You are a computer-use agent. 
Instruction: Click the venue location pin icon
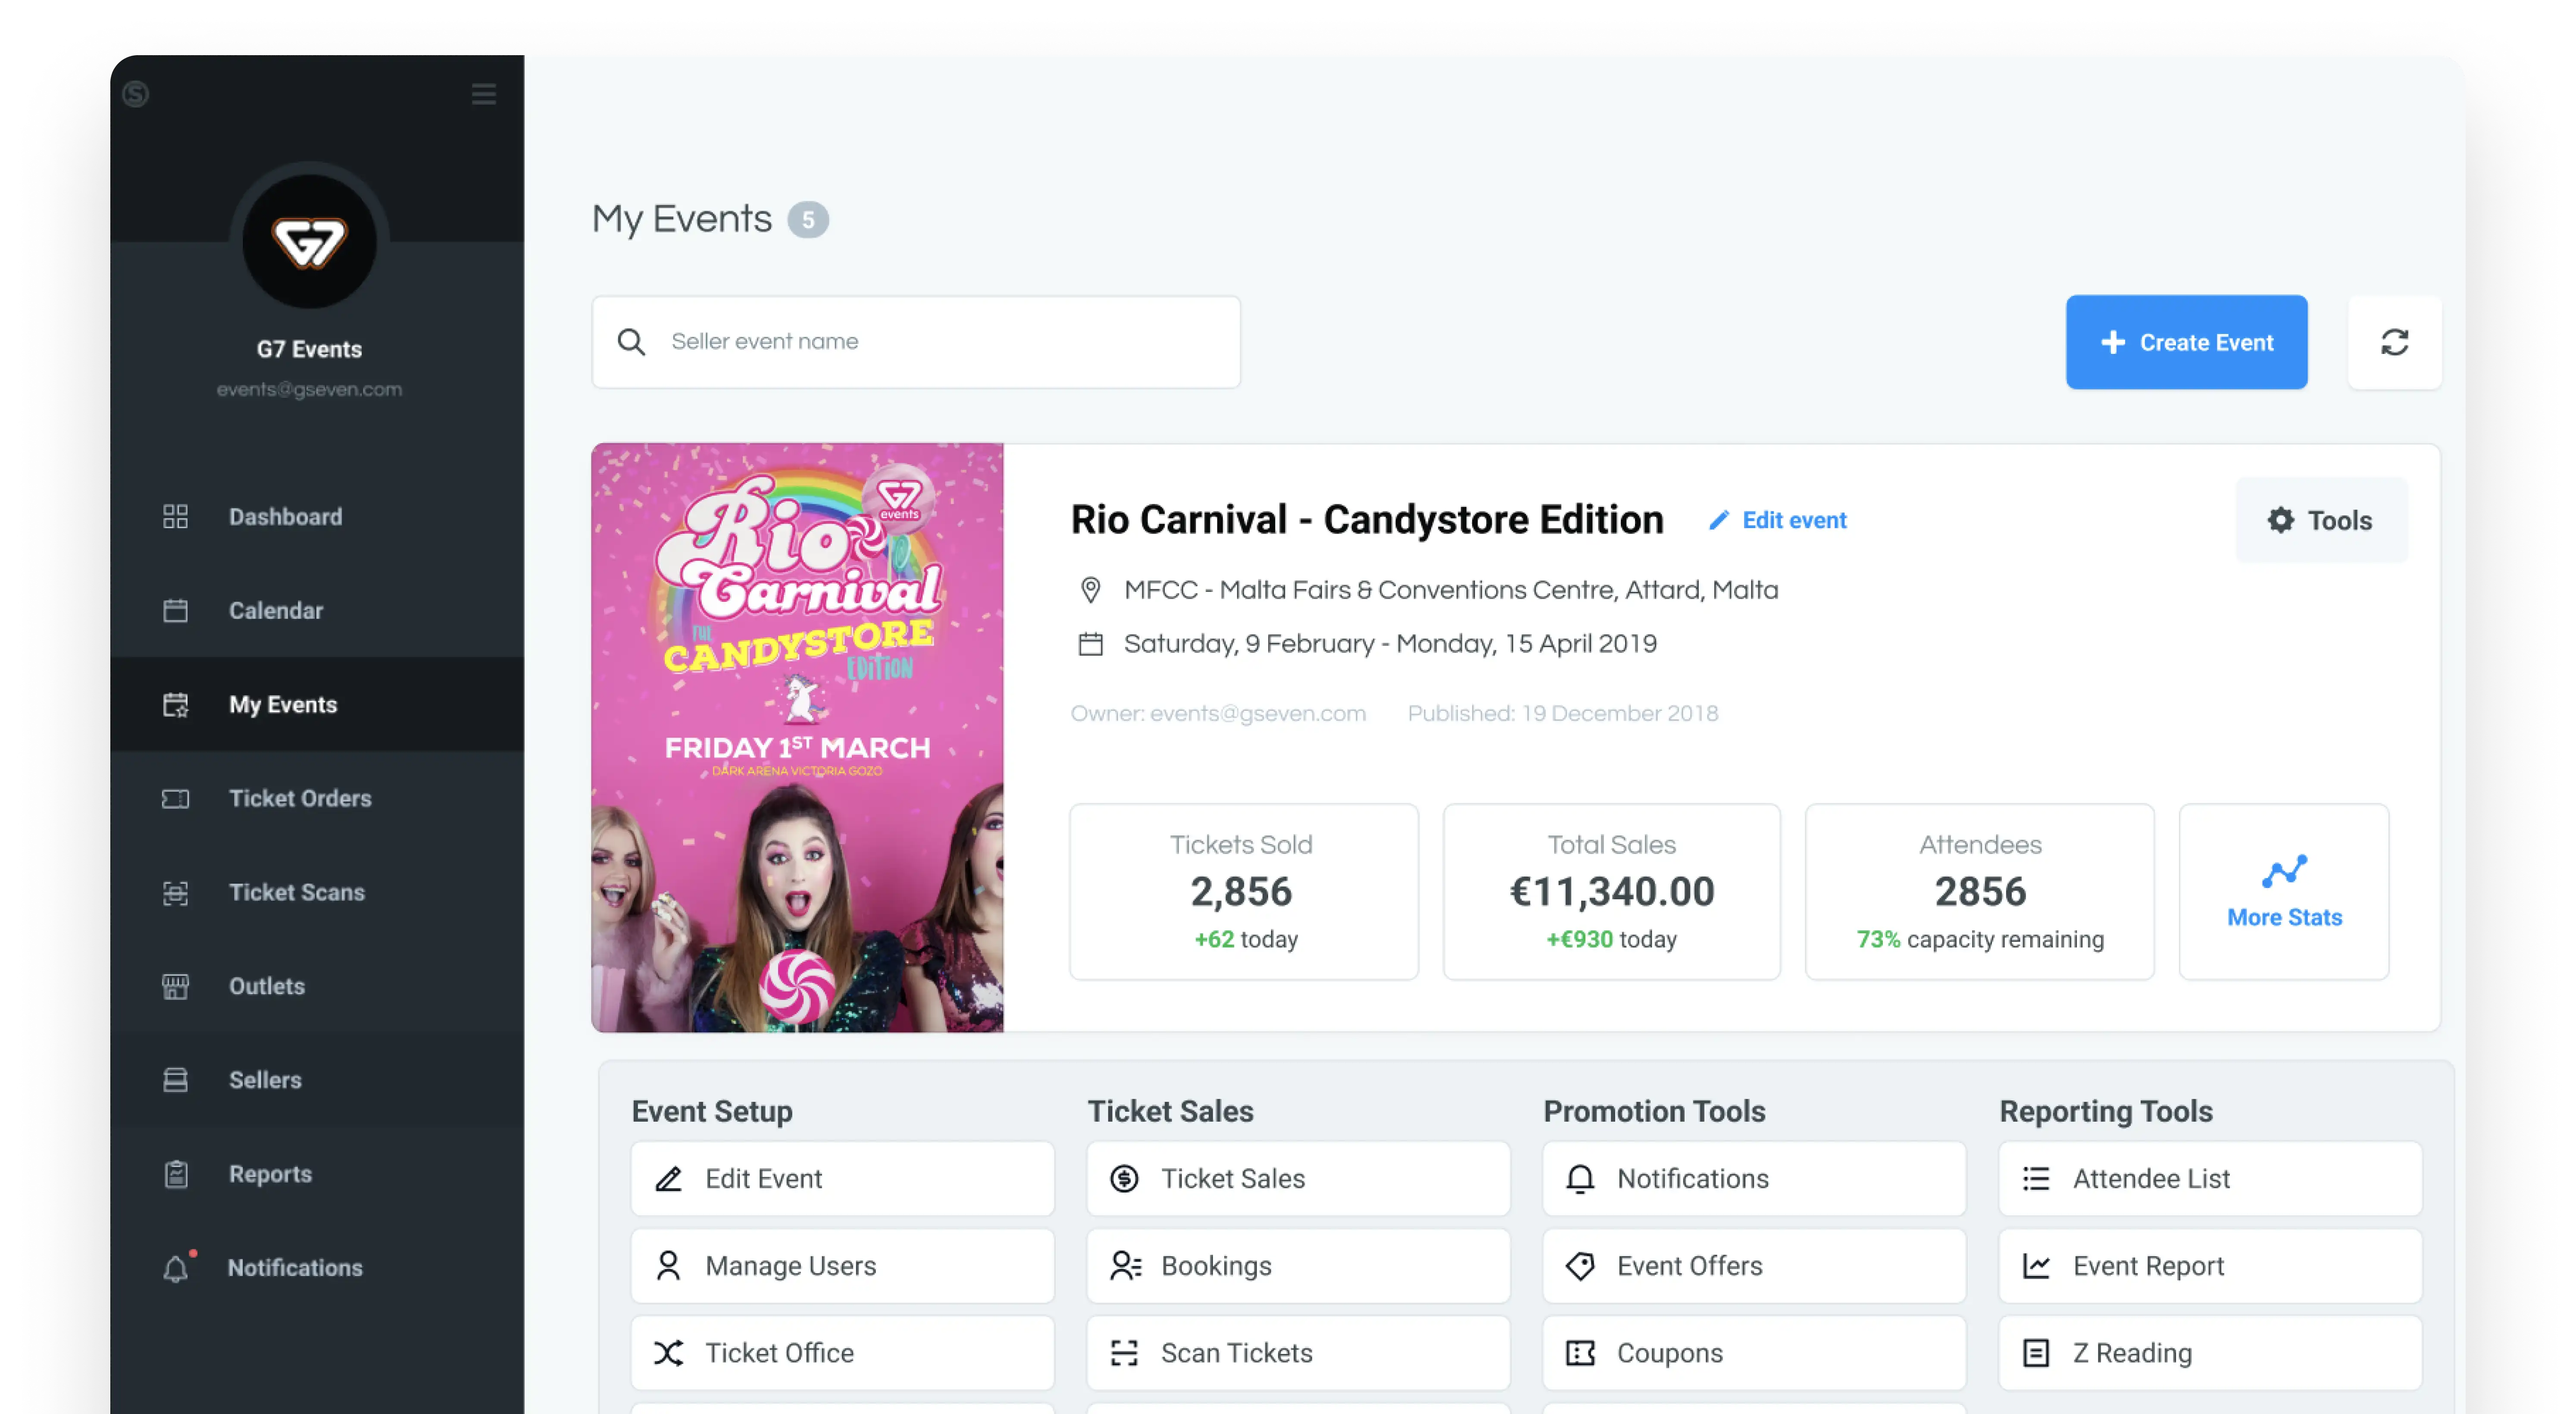pos(1091,590)
